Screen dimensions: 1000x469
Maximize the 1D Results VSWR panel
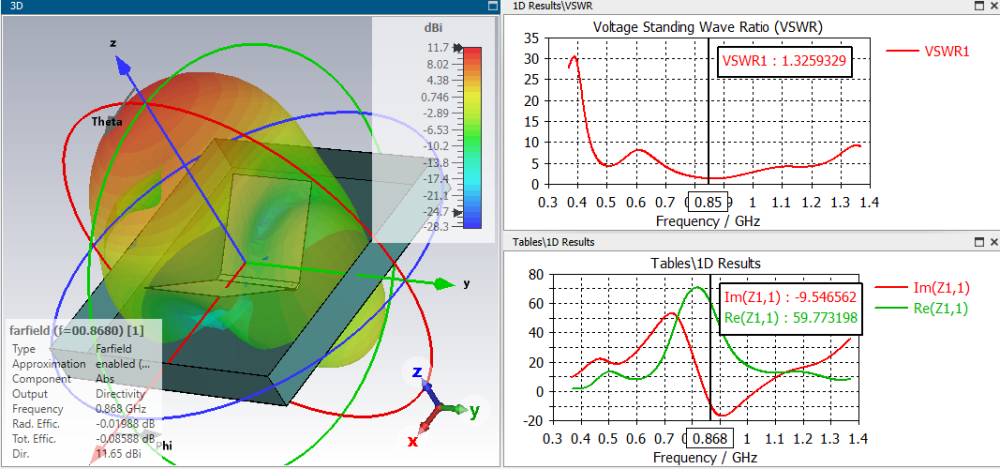(x=979, y=6)
